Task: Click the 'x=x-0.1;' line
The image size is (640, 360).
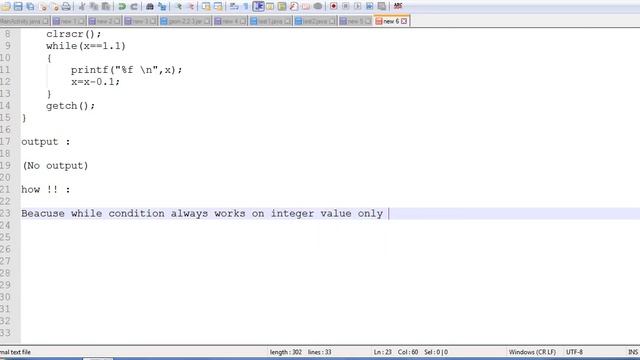Action: pyautogui.click(x=96, y=82)
